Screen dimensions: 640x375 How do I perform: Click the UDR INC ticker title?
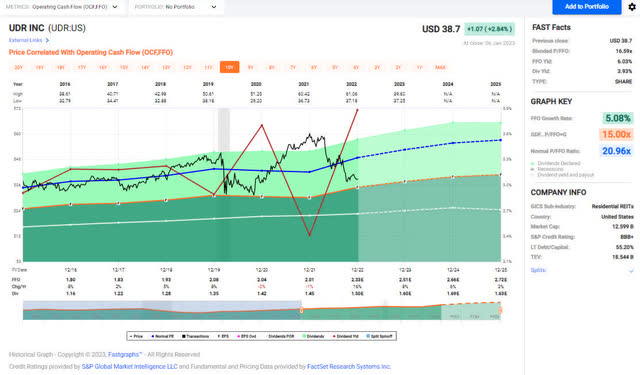point(47,28)
